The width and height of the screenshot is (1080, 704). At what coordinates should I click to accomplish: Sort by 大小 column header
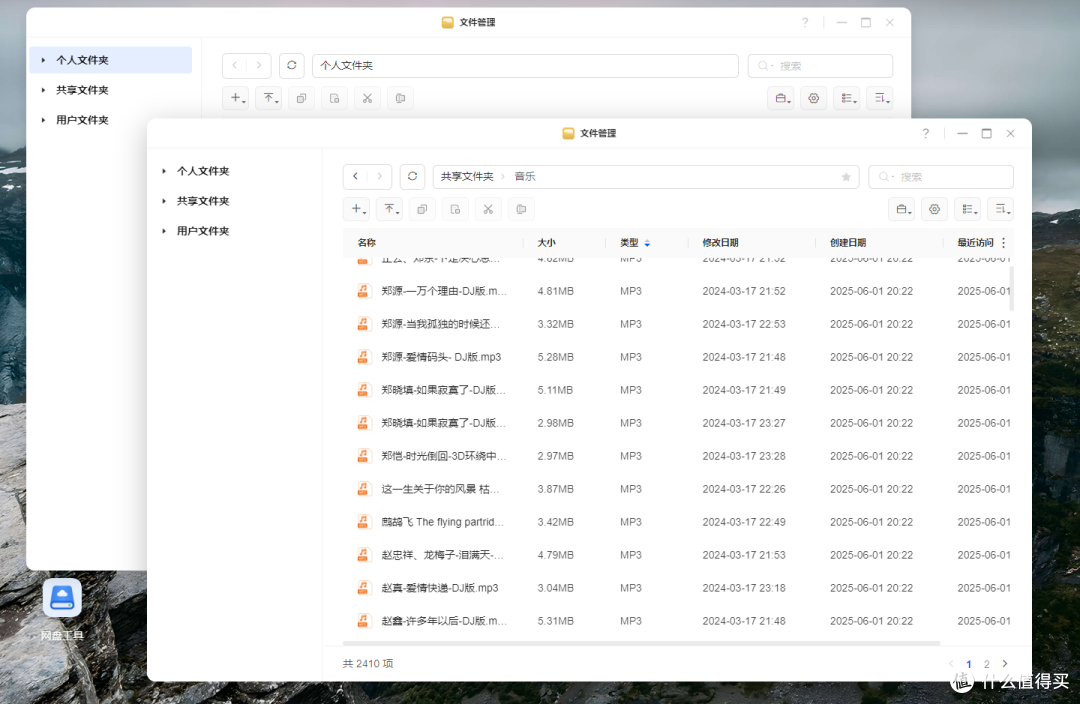[546, 242]
